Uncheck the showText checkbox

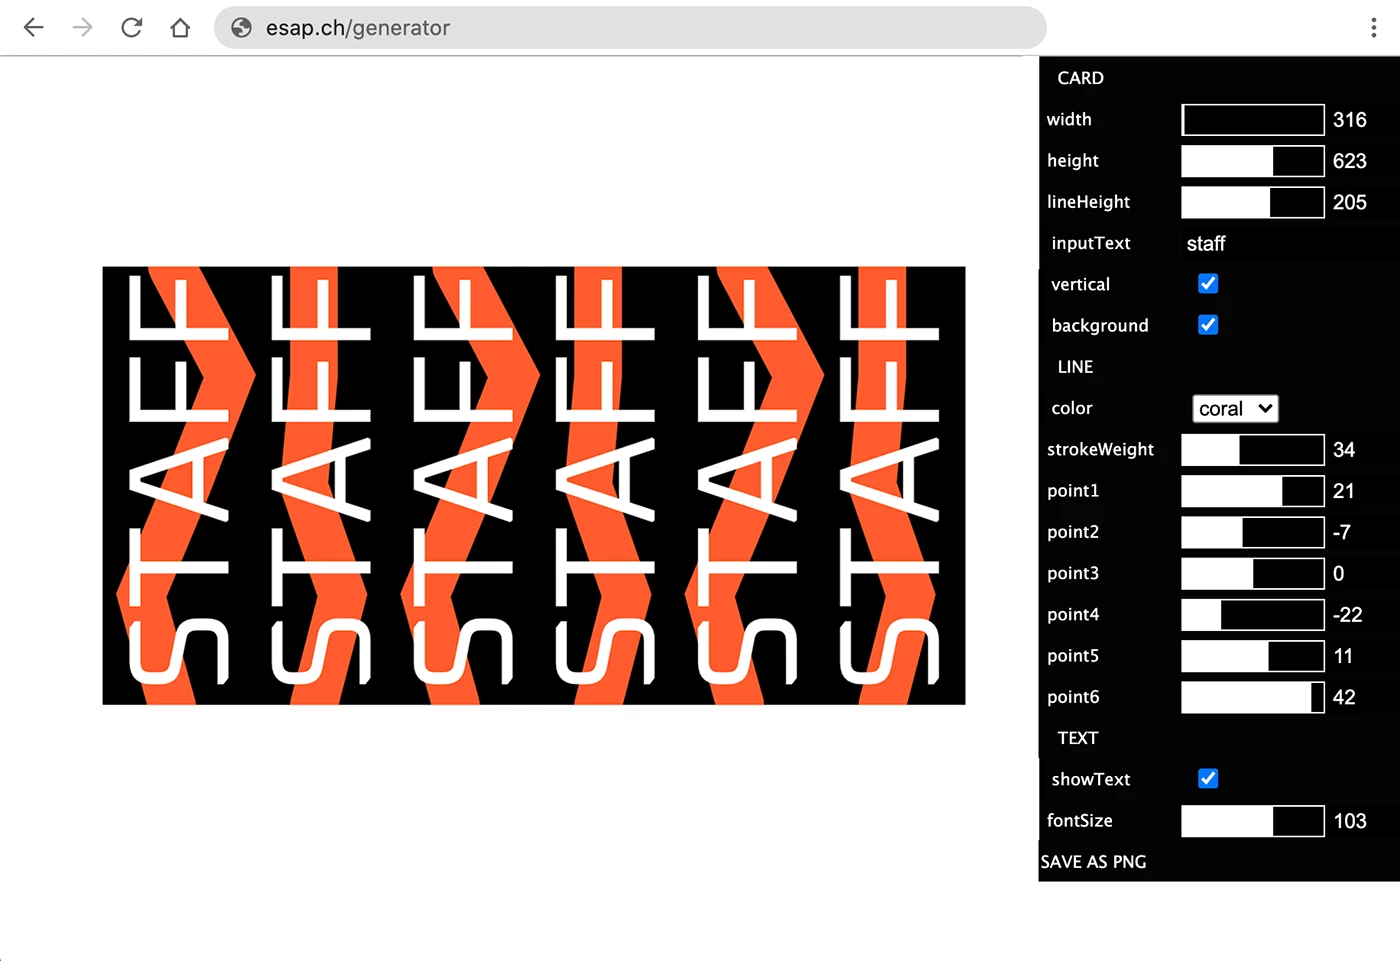pos(1208,779)
